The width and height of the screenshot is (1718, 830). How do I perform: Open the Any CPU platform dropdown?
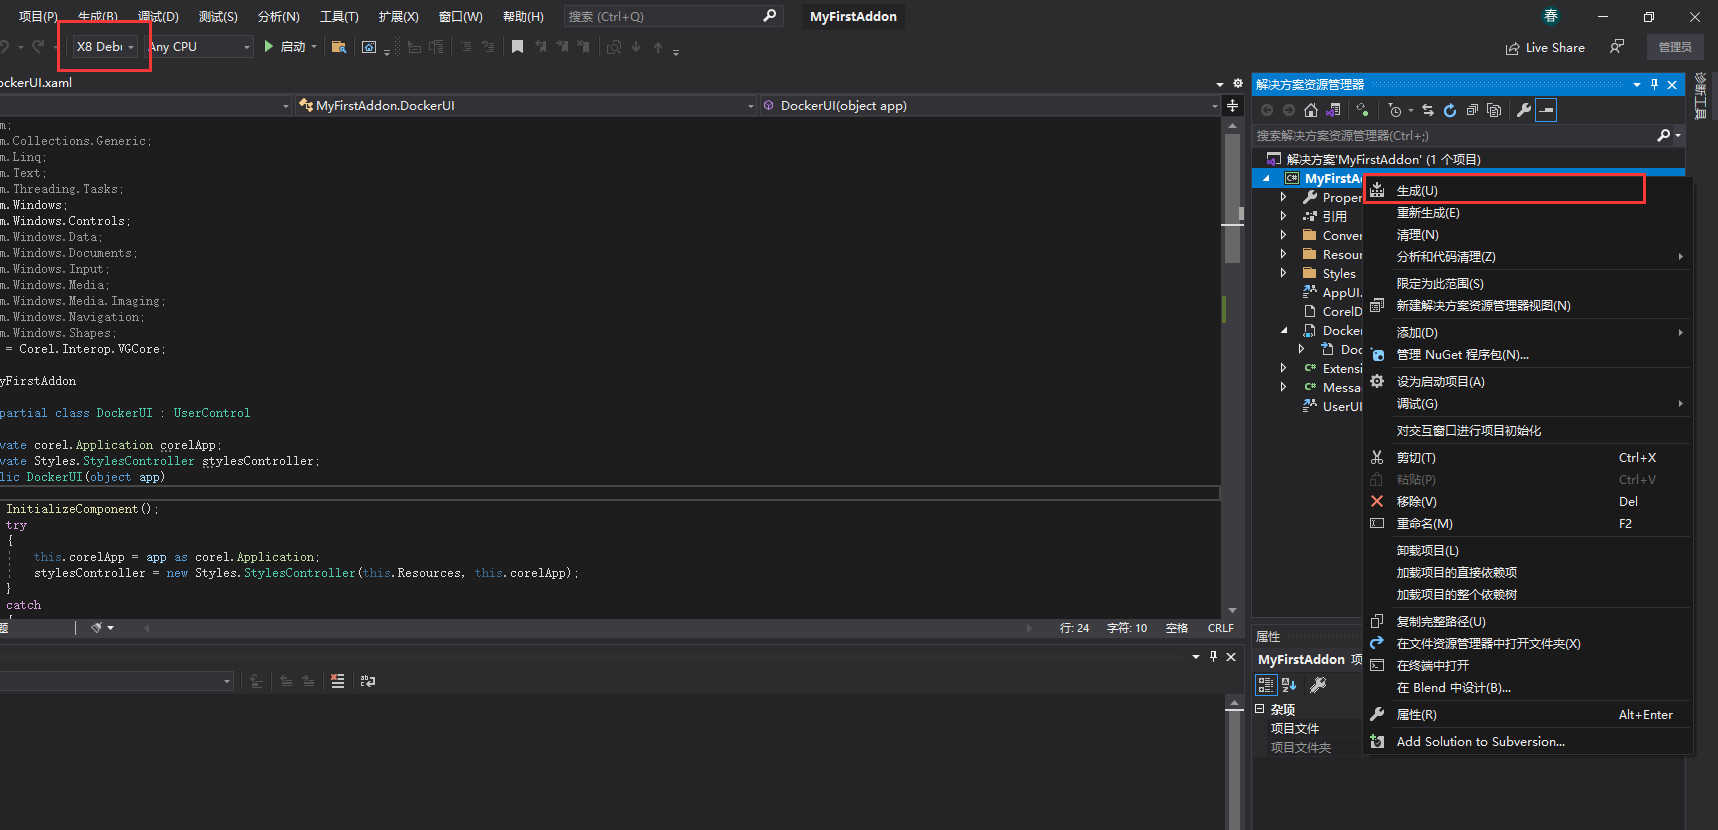[x=199, y=47]
